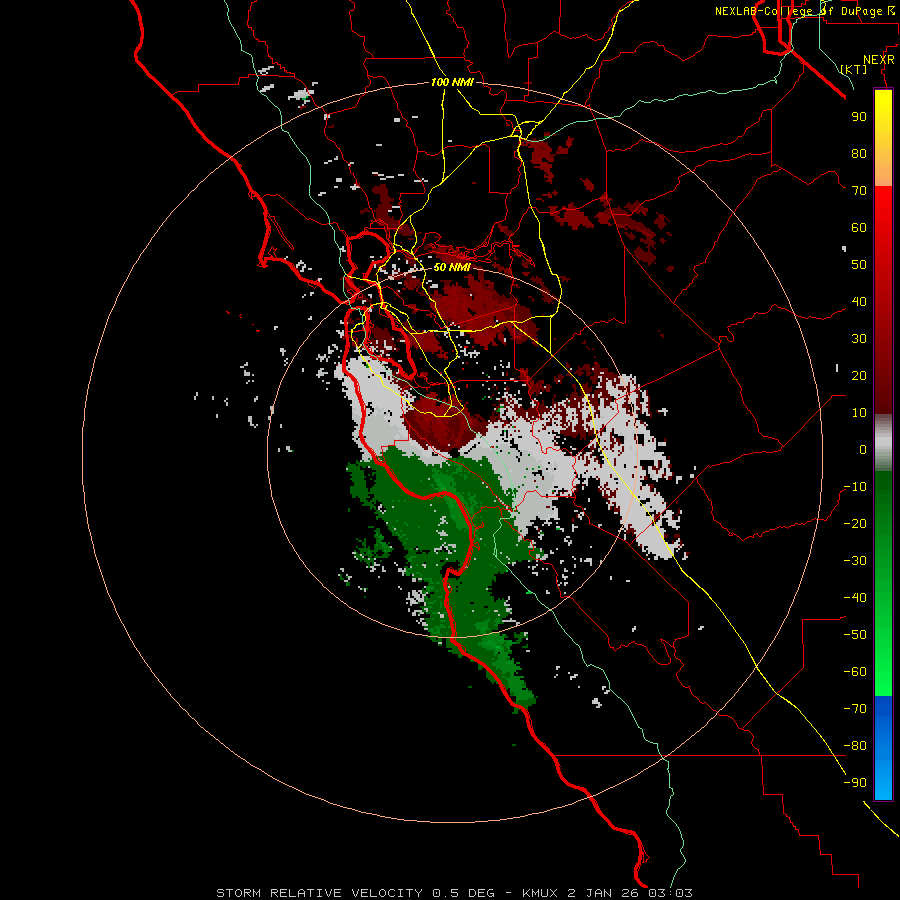Click the legend value "0"
900x900 pixels.
(863, 450)
